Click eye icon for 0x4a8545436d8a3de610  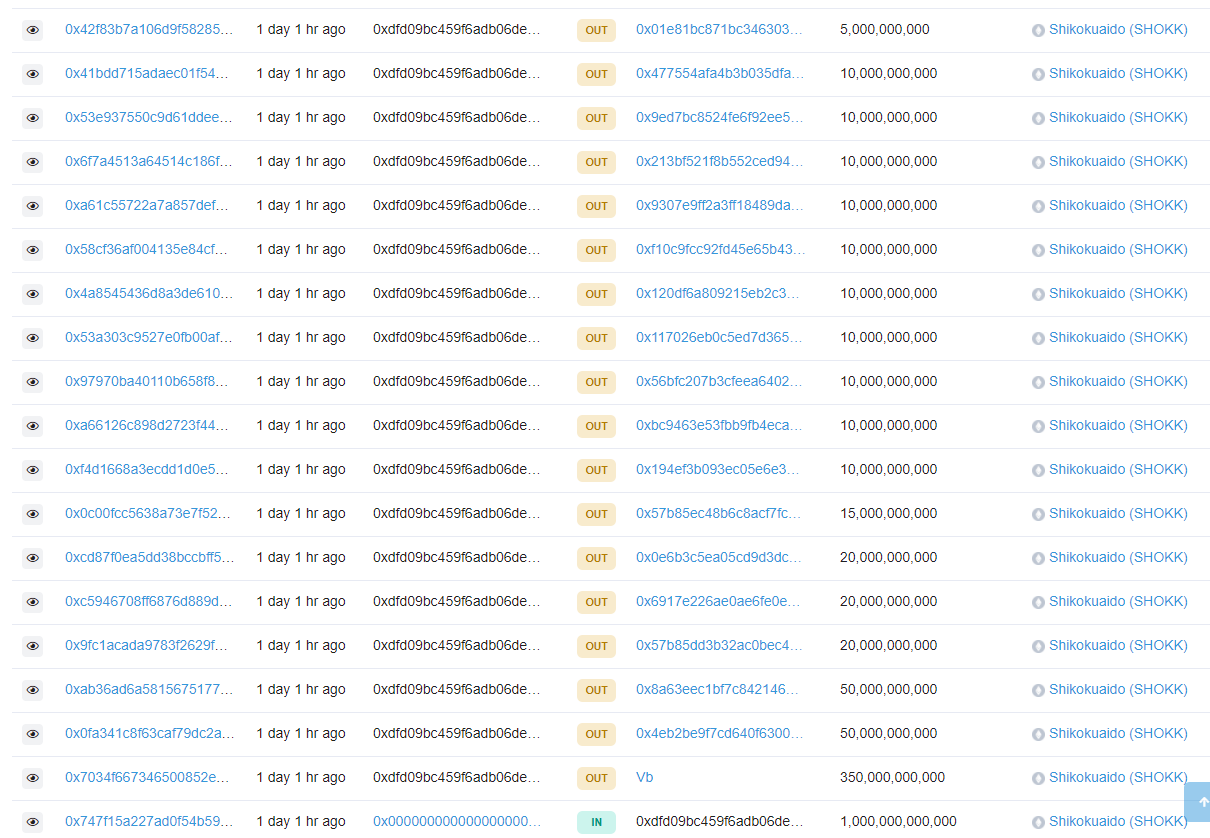pos(32,294)
